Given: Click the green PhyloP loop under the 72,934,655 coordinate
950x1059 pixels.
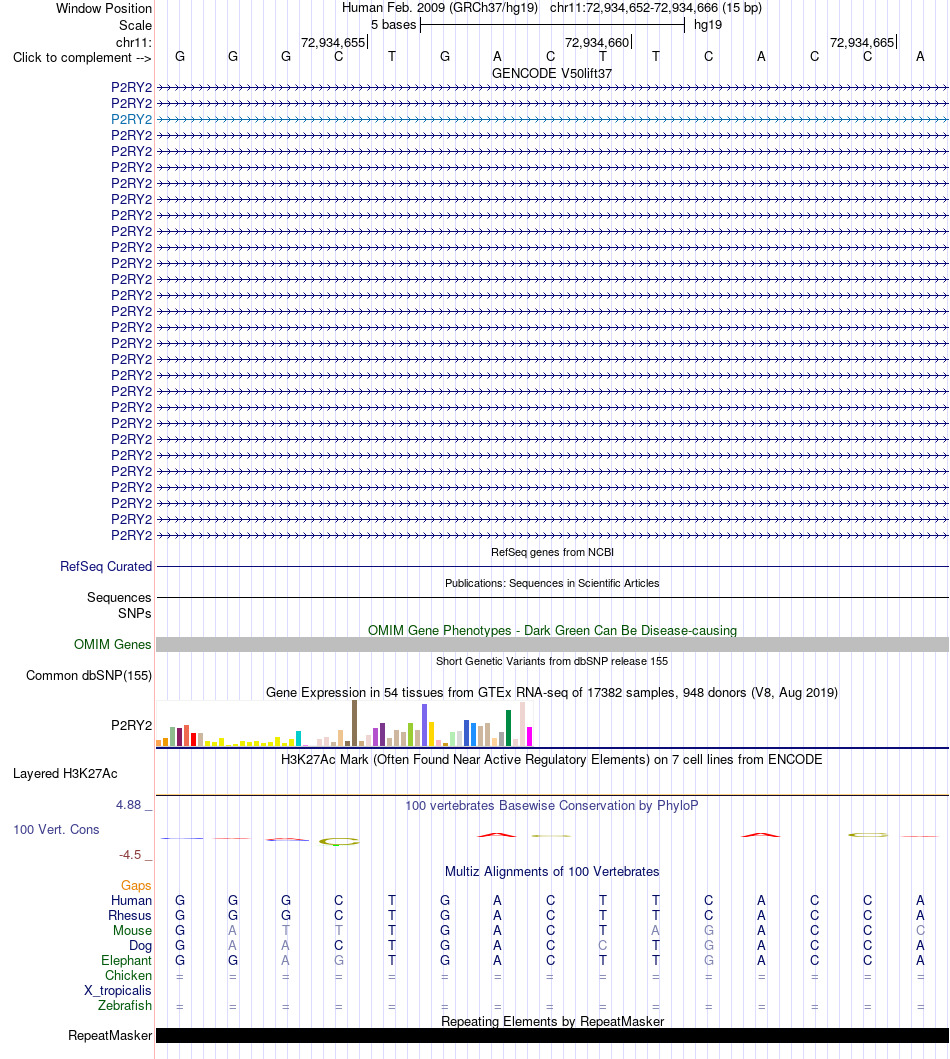Looking at the screenshot, I should [339, 842].
